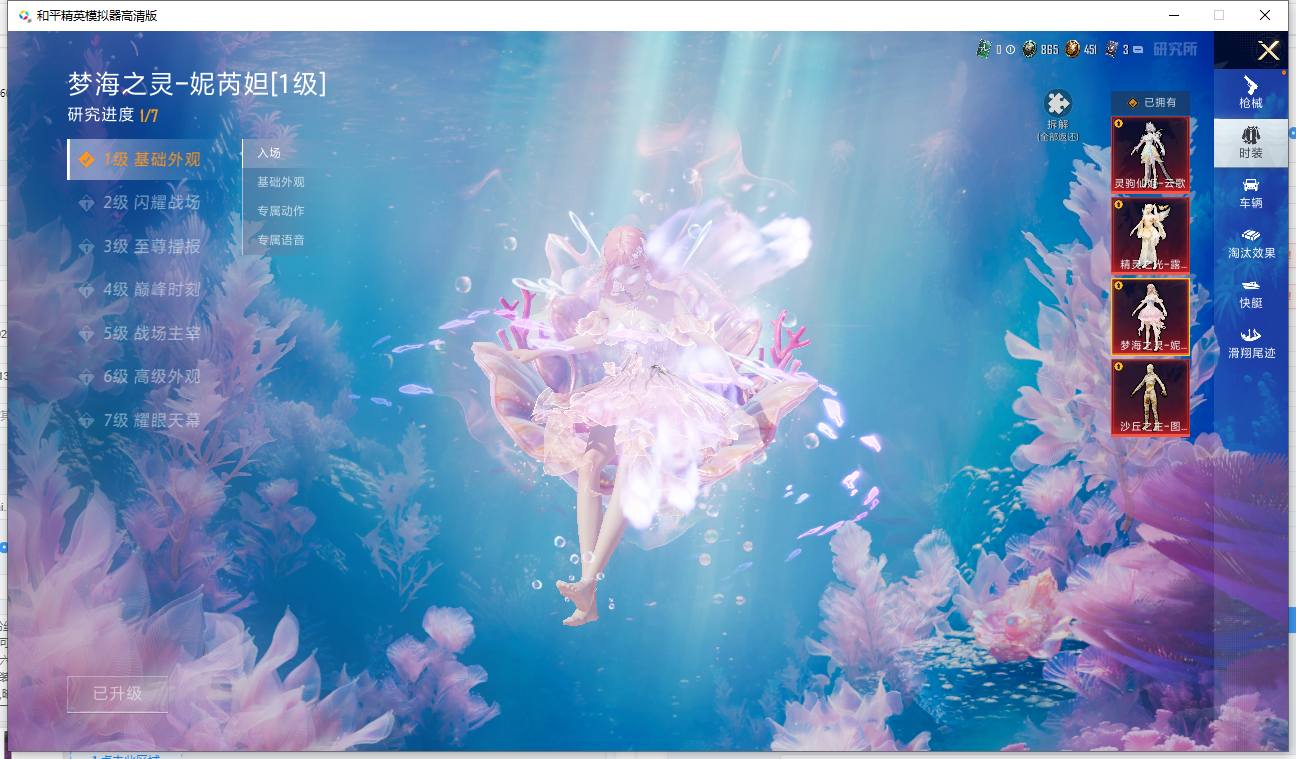The height and width of the screenshot is (759, 1296).
Task: Click the 已升级 button
Action: point(117,693)
